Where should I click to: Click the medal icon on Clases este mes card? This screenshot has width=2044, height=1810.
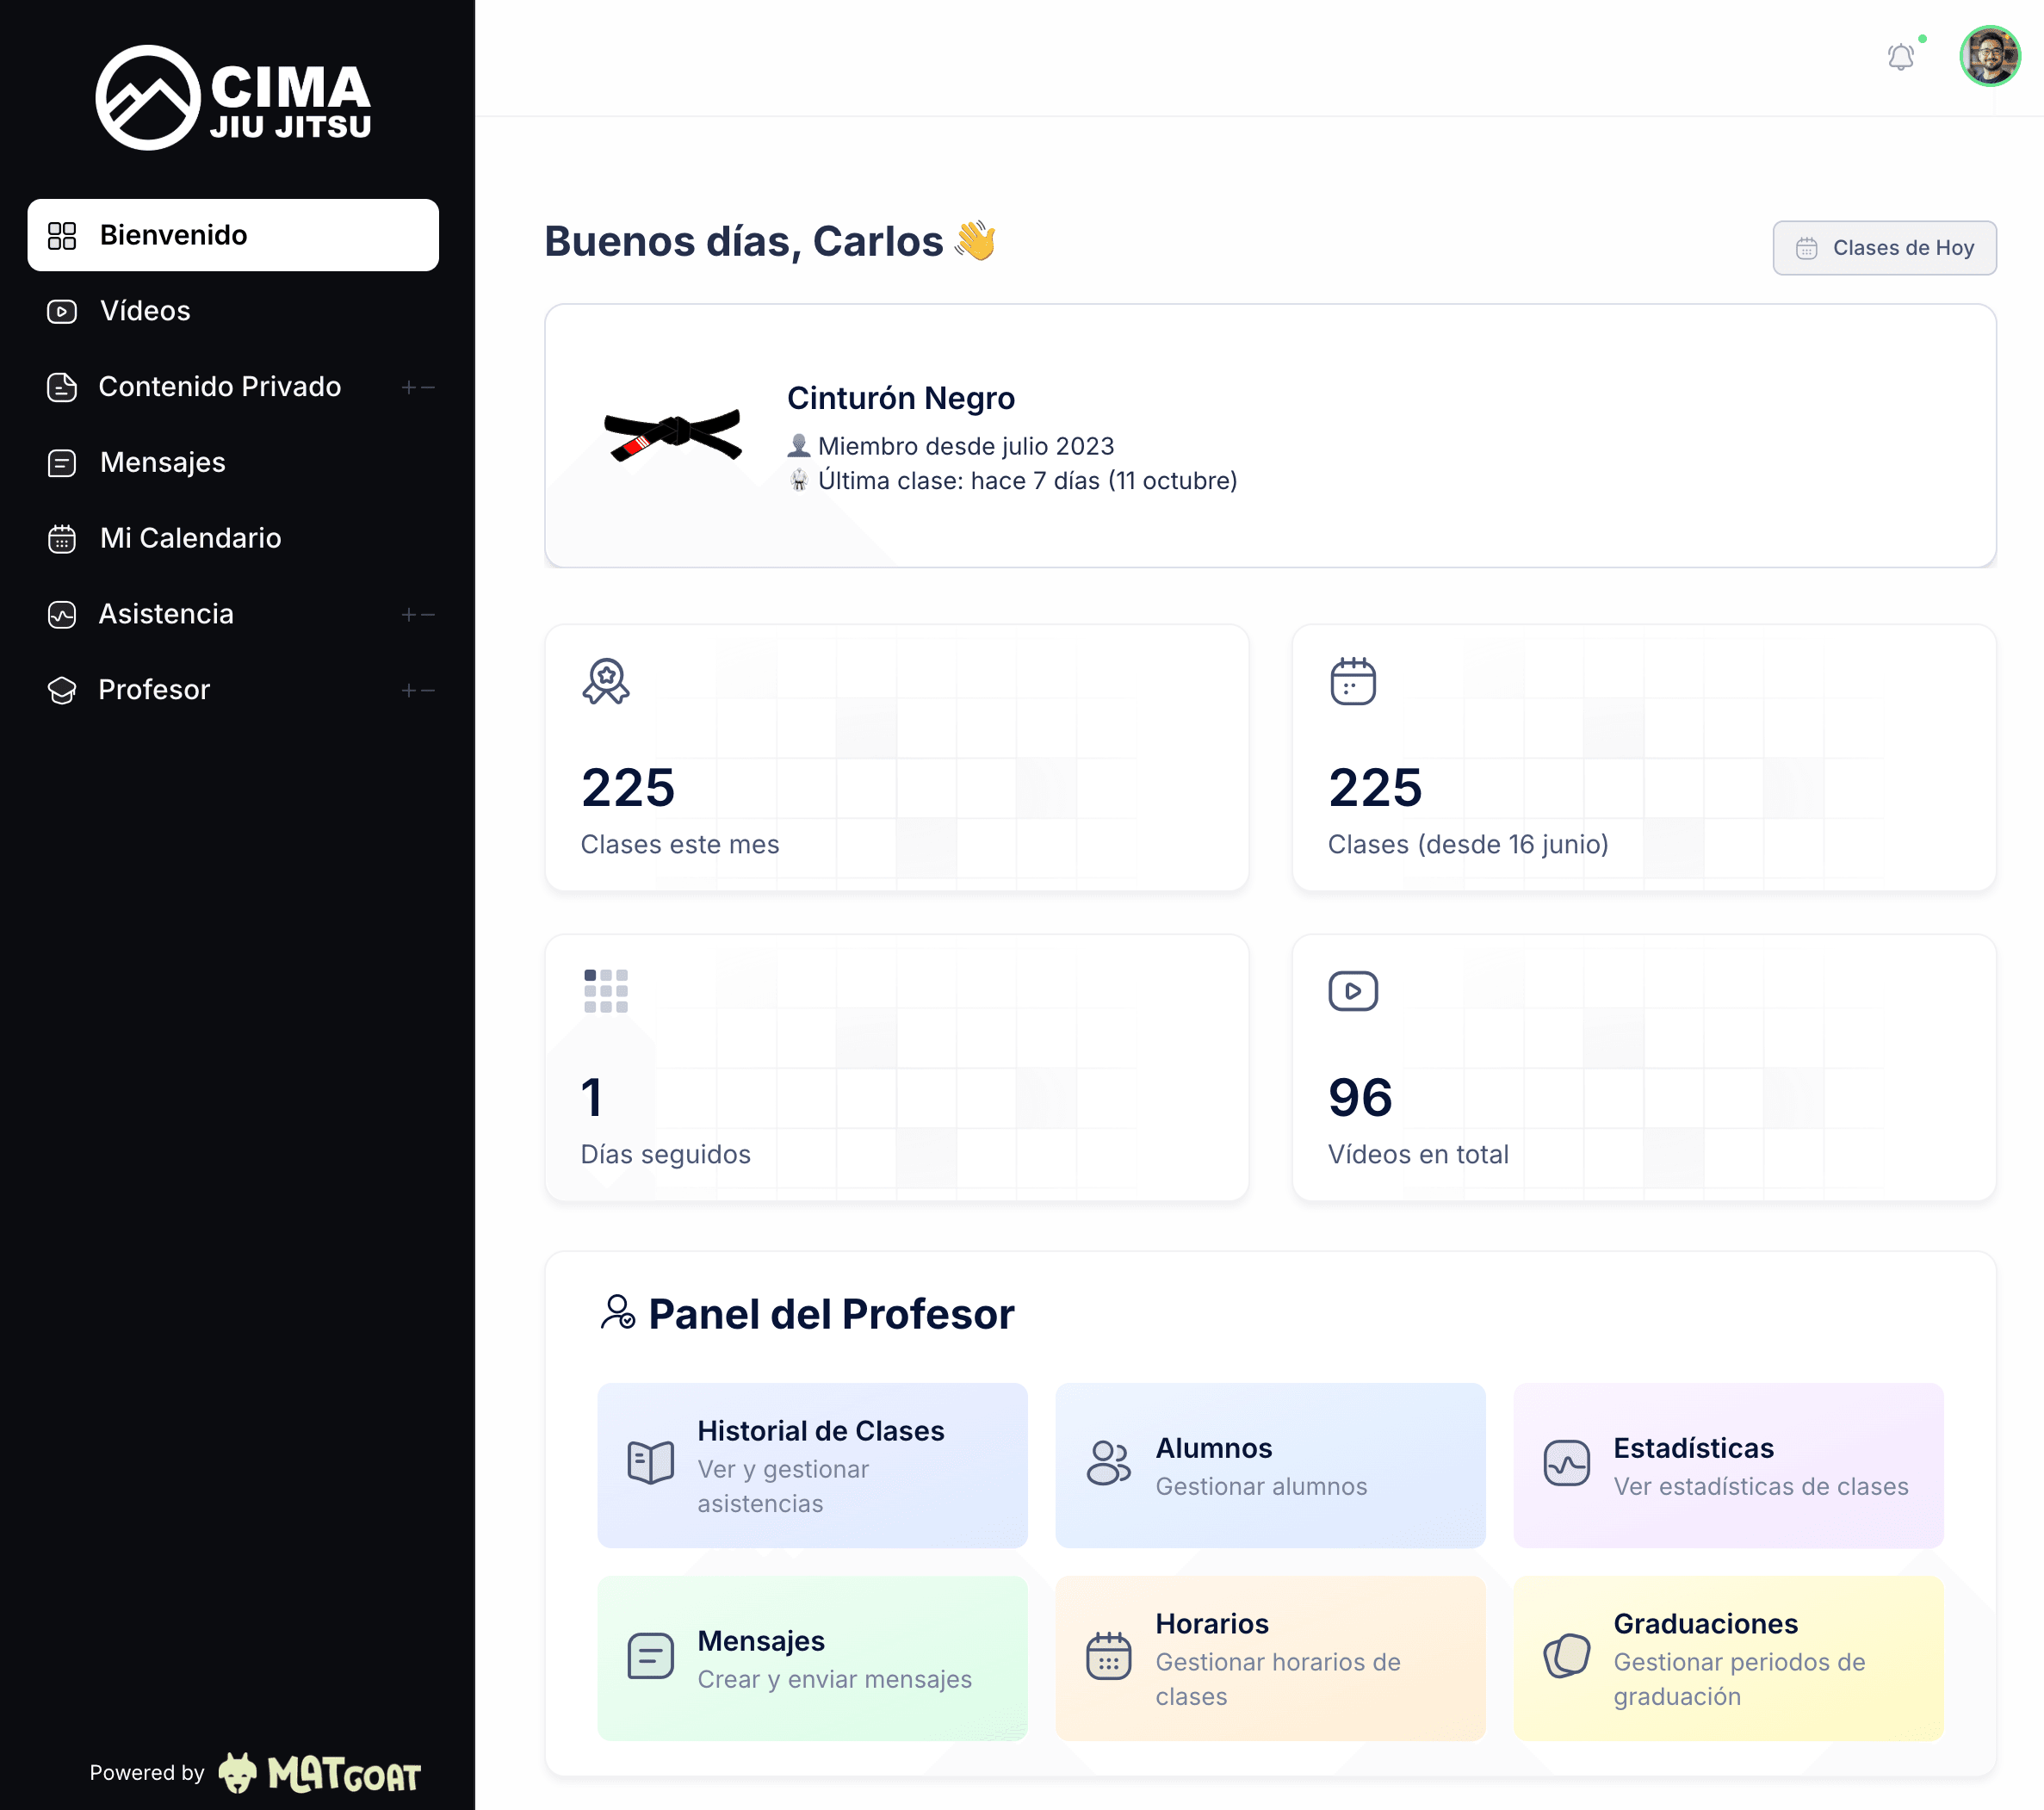(605, 683)
